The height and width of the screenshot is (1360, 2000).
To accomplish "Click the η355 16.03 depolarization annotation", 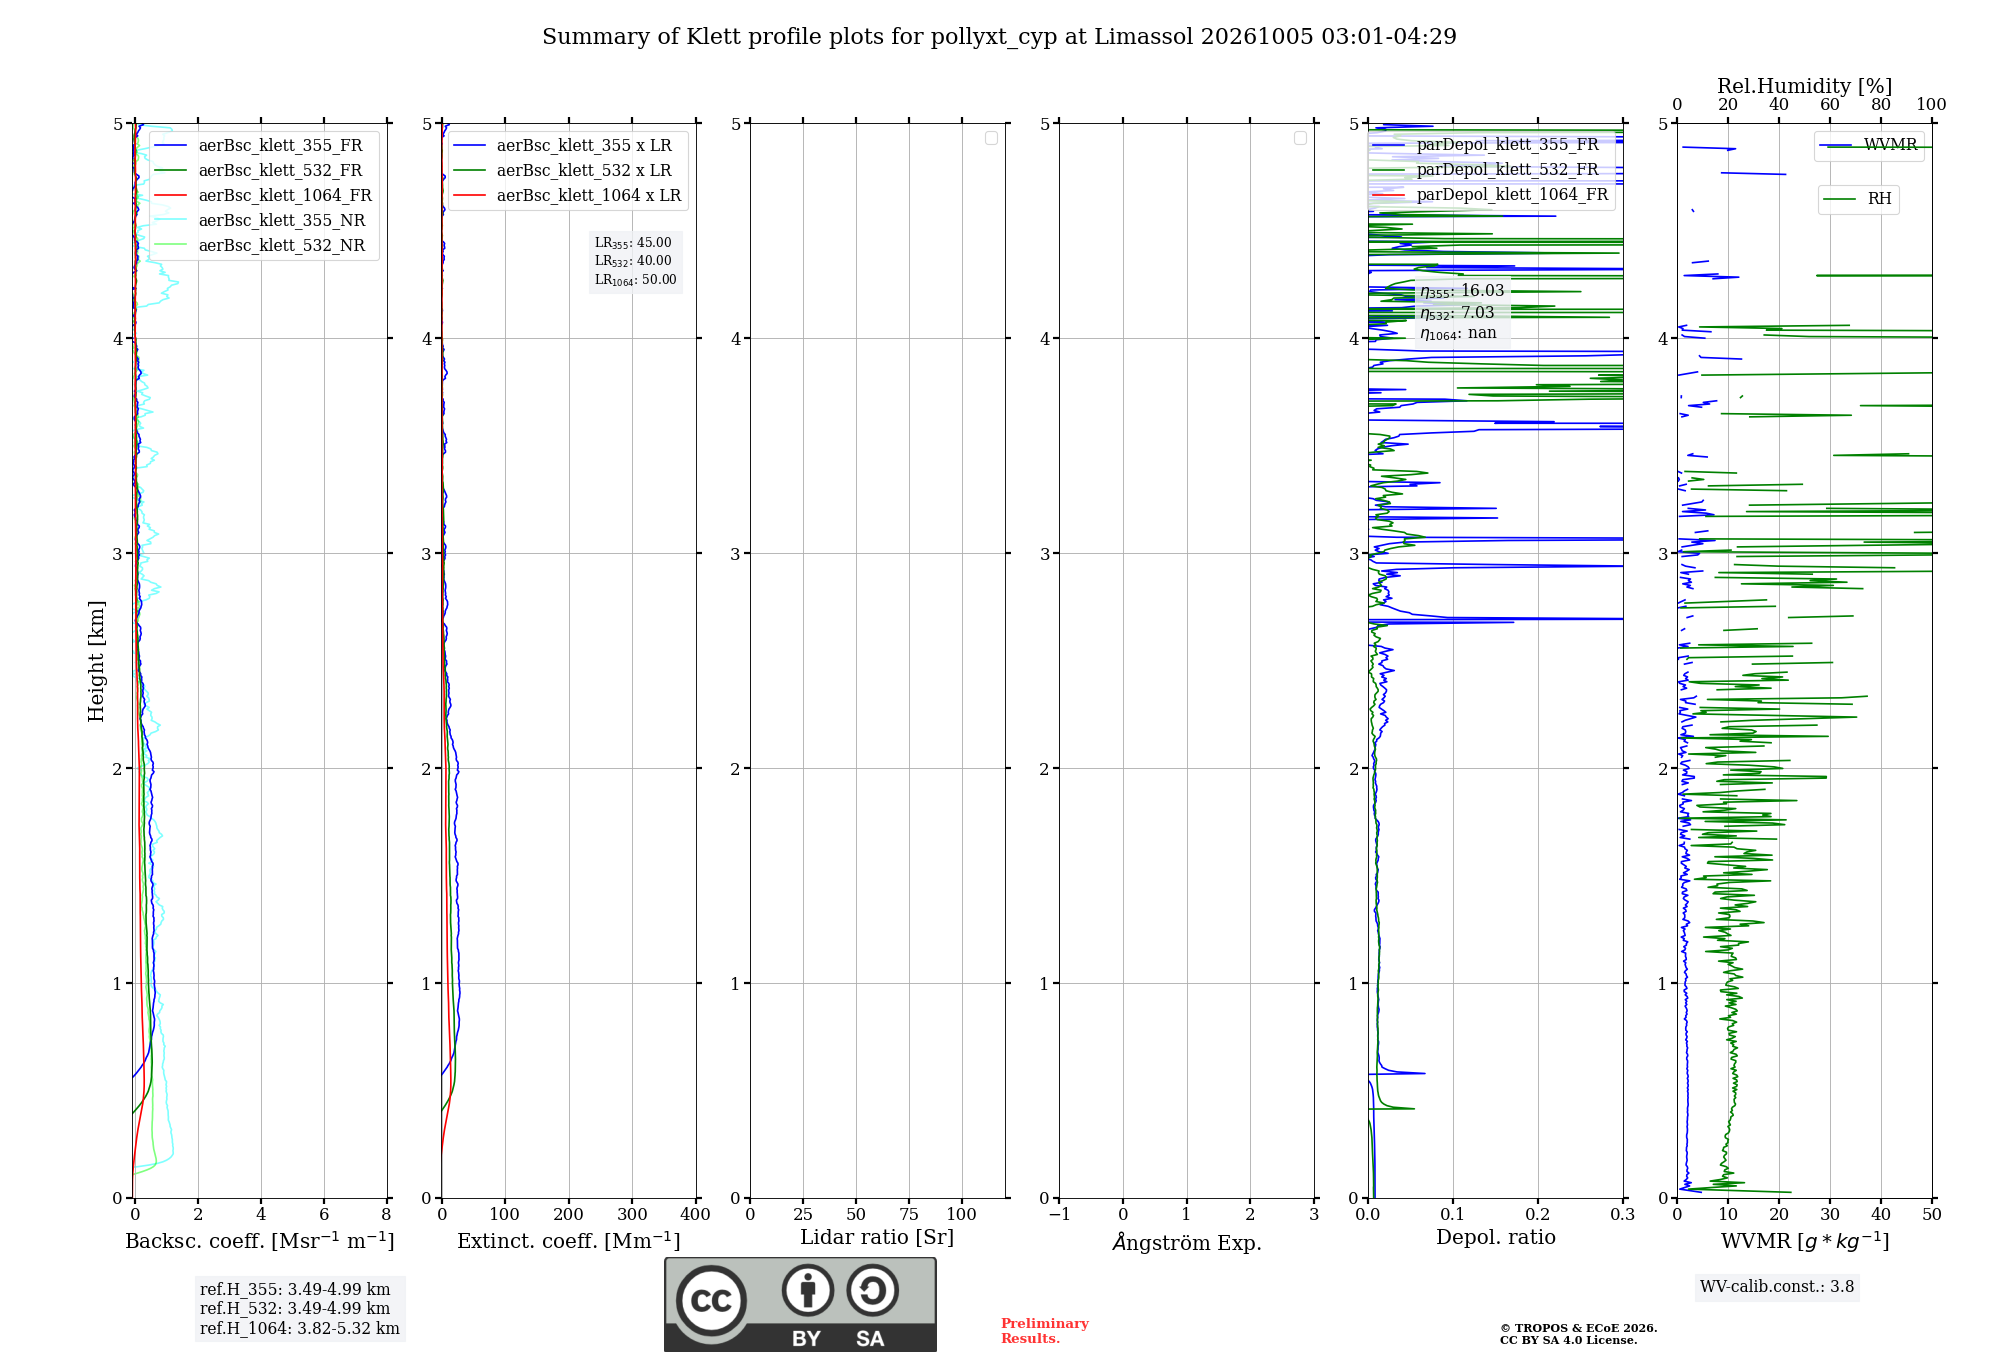I will pyautogui.click(x=1462, y=291).
